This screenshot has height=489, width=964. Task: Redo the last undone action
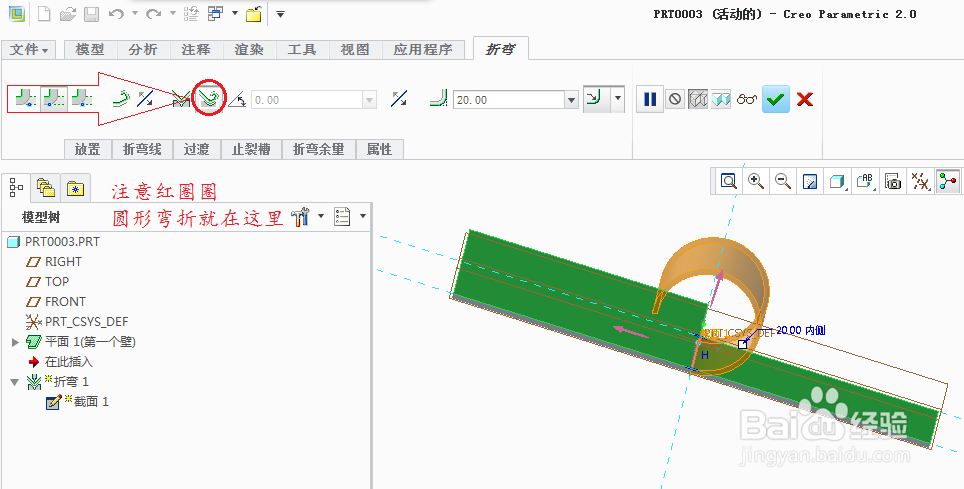tap(153, 14)
